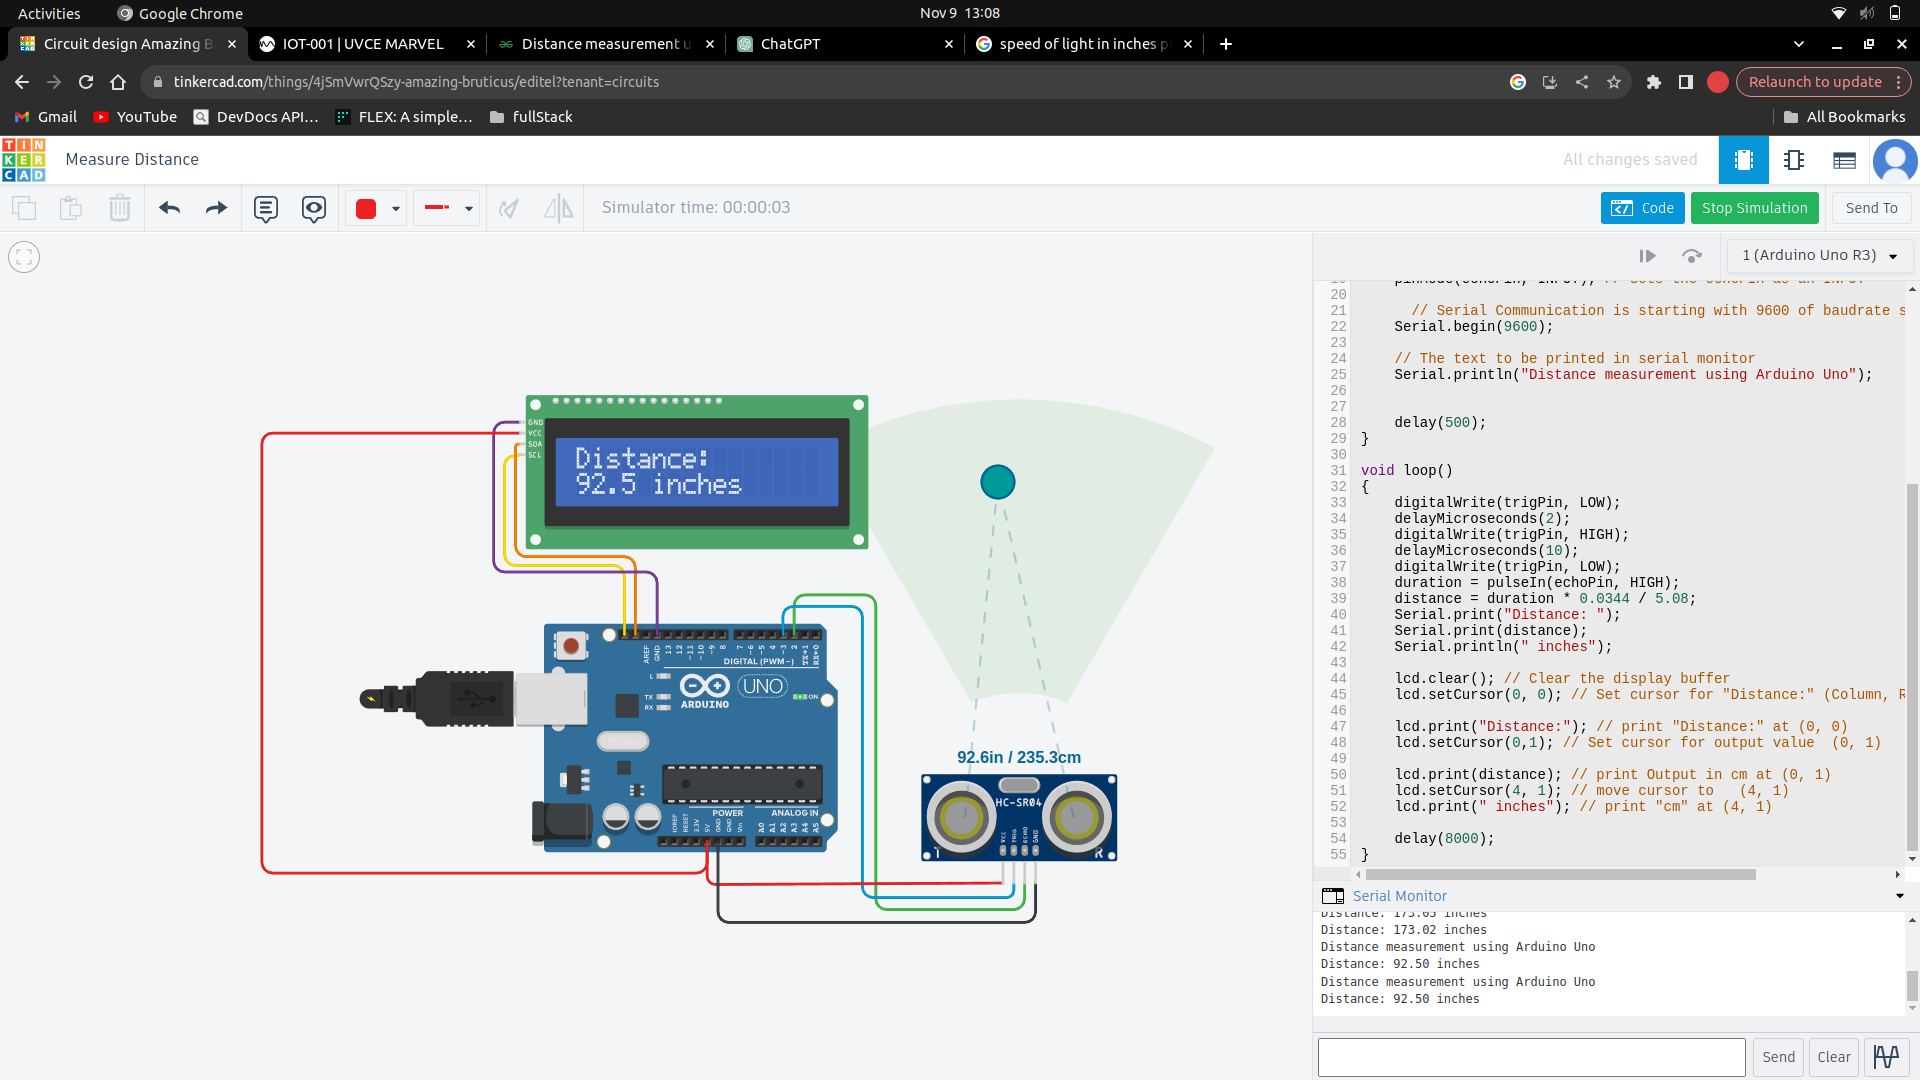
Task: Open the Tinkercad logo home link
Action: point(24,160)
